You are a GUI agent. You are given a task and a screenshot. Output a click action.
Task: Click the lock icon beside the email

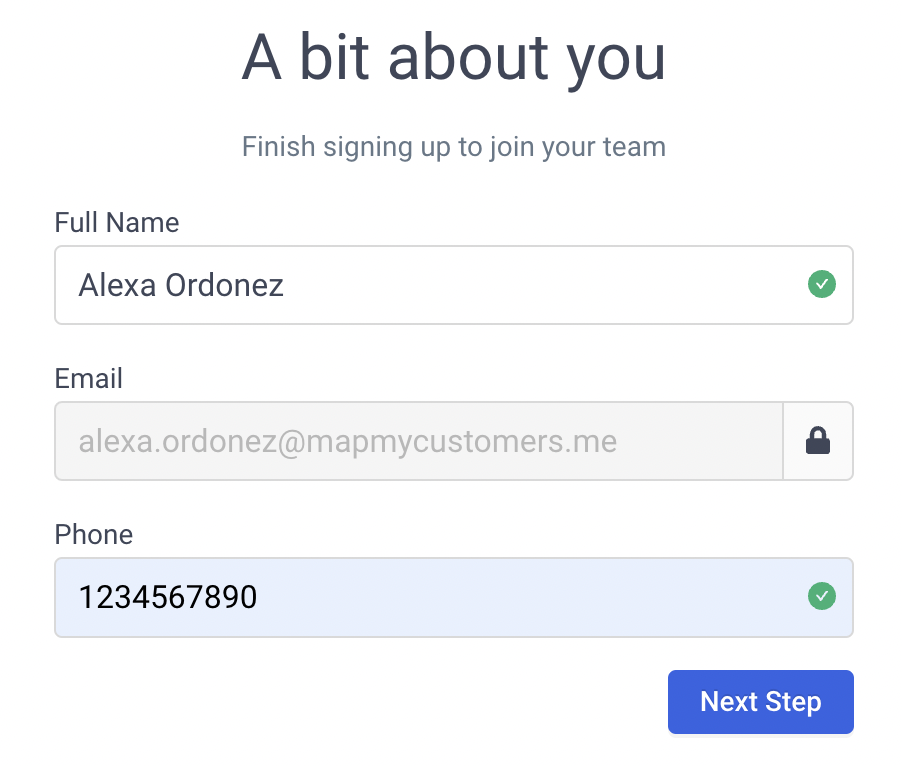pos(817,441)
